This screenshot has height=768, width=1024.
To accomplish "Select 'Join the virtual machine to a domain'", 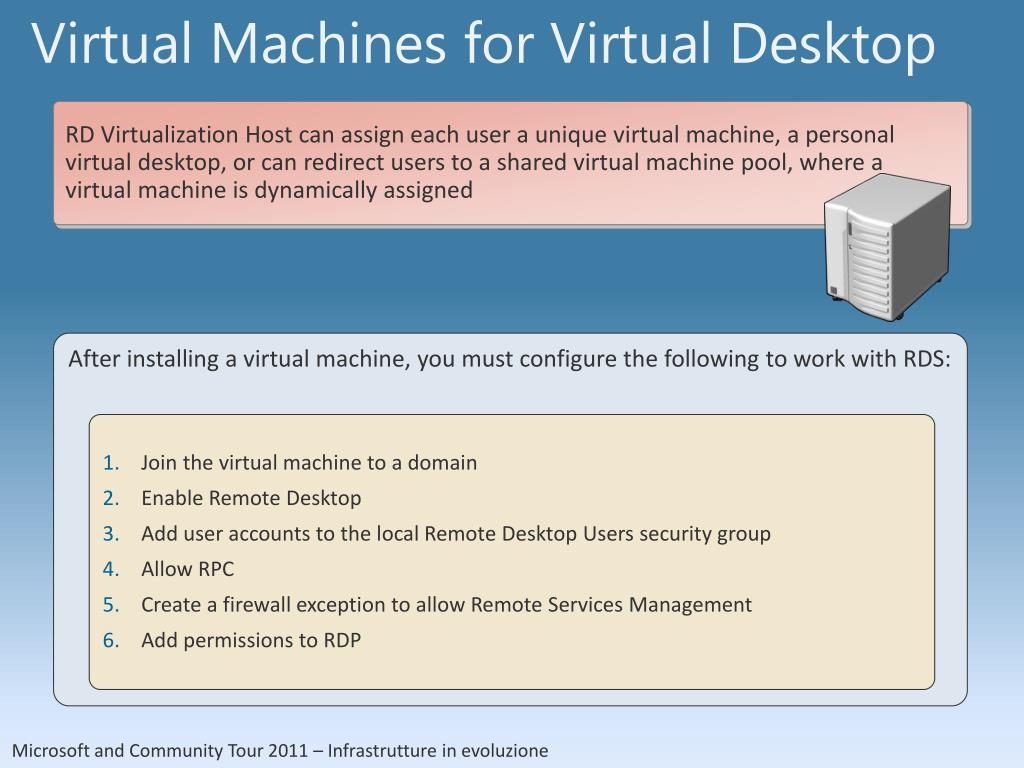I will 309,462.
